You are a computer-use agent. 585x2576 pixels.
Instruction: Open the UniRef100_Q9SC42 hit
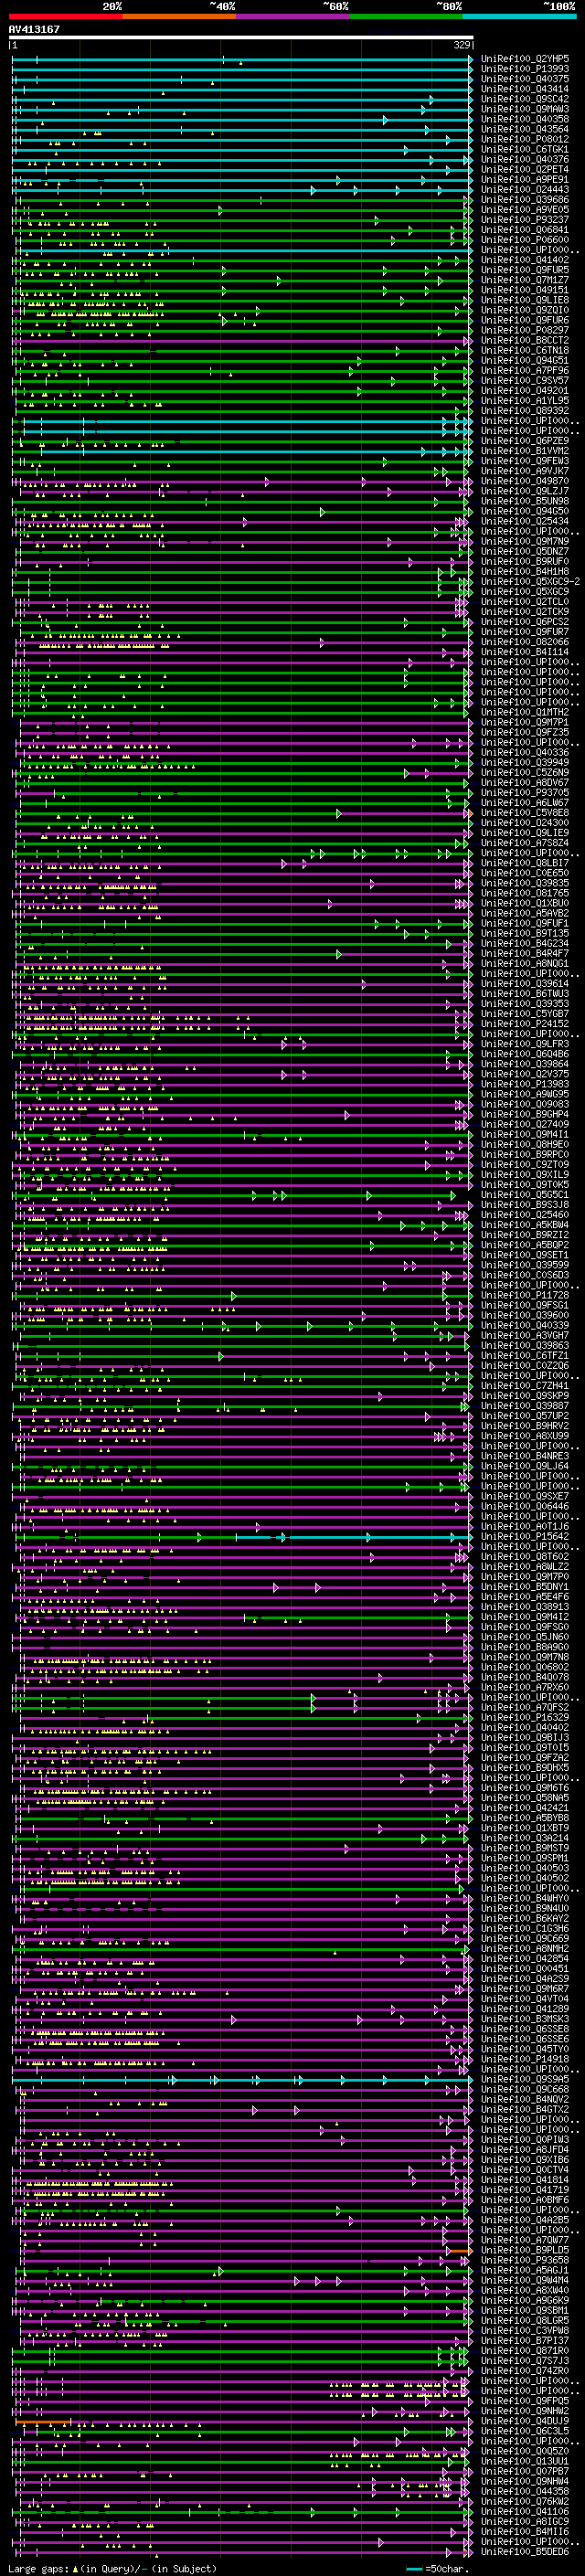[x=524, y=99]
